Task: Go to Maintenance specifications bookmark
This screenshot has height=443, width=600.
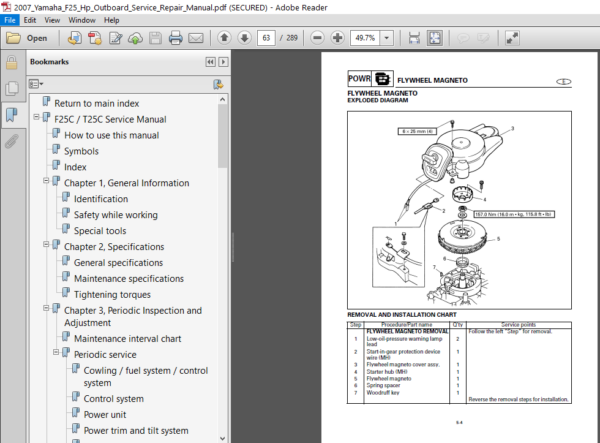Action: tap(129, 279)
